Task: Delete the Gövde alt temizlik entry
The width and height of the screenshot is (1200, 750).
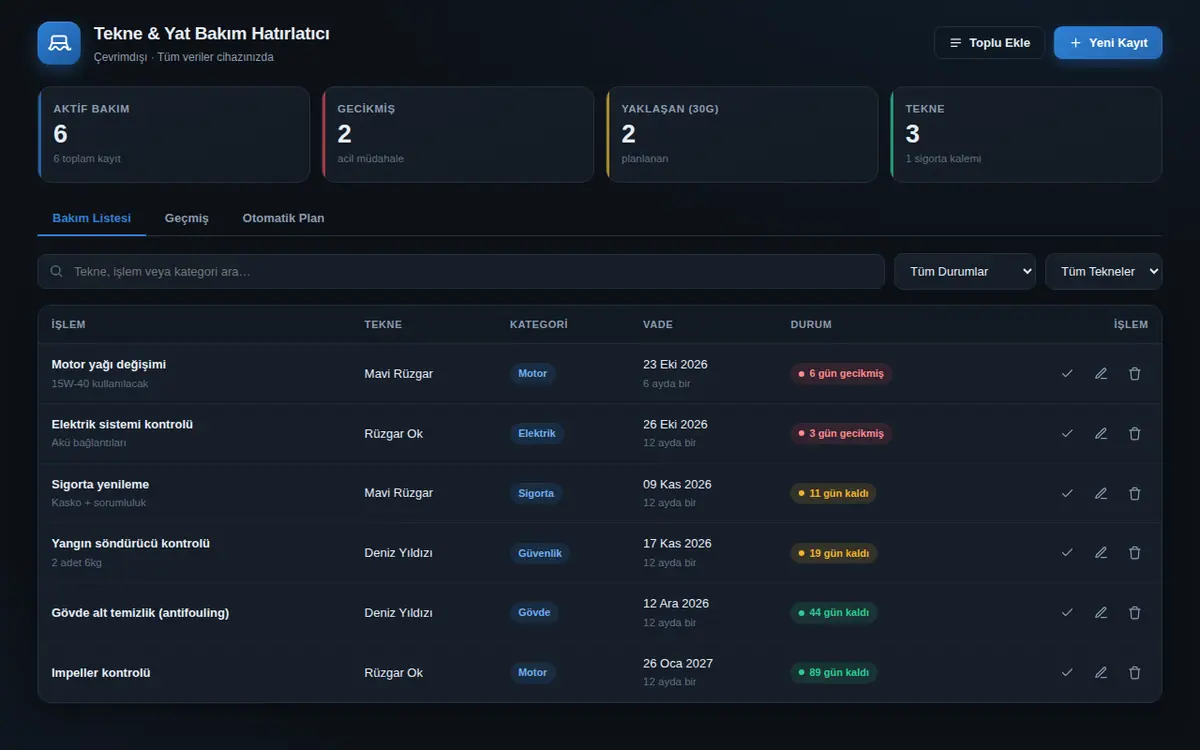Action: (x=1135, y=613)
